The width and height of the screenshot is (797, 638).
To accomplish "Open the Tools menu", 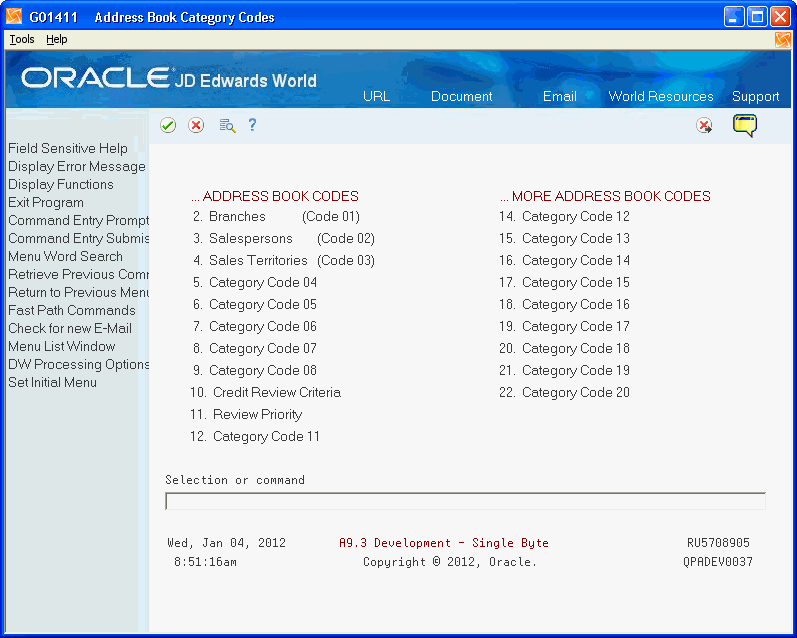I will point(22,39).
